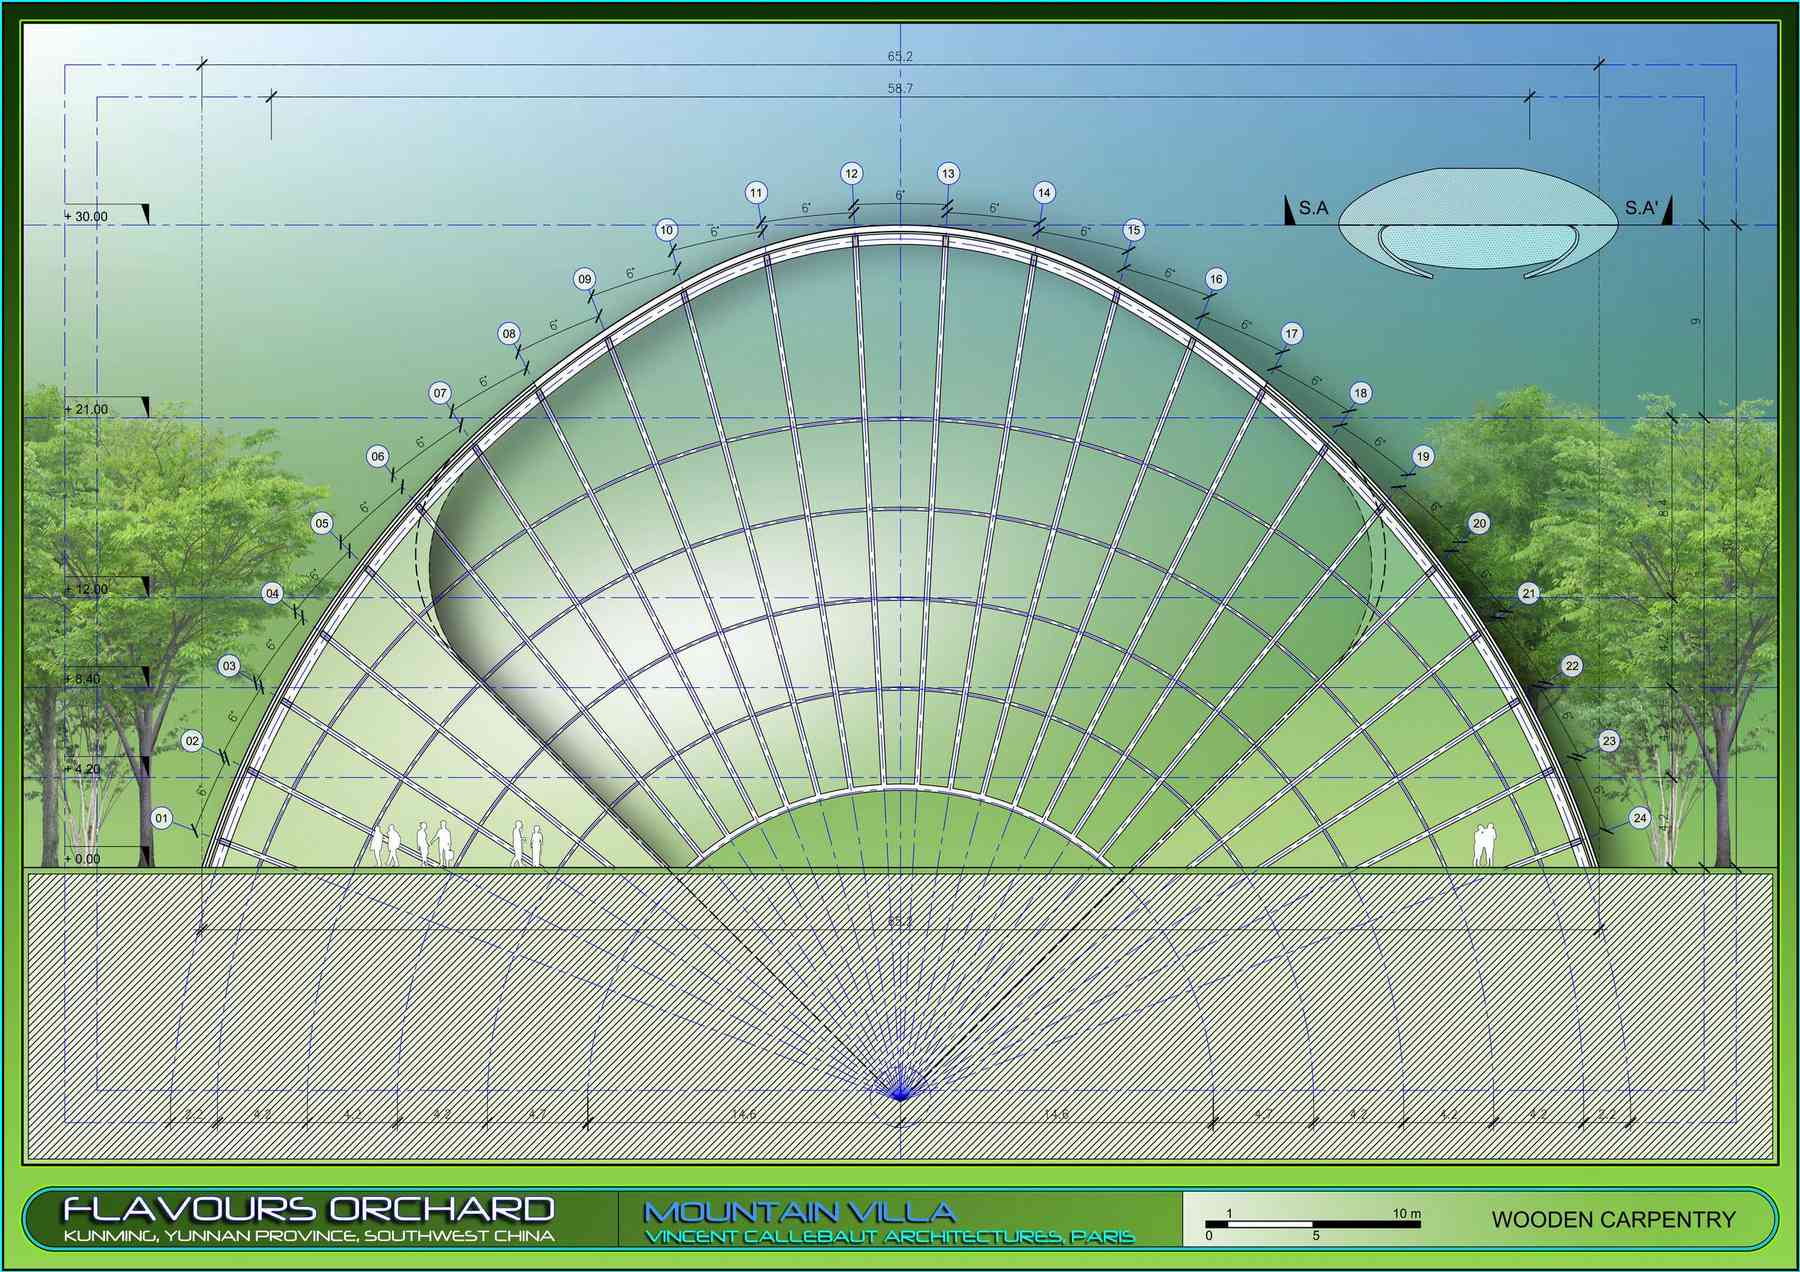Select the oval key plan thumbnail
1800x1272 pixels.
1478,222
